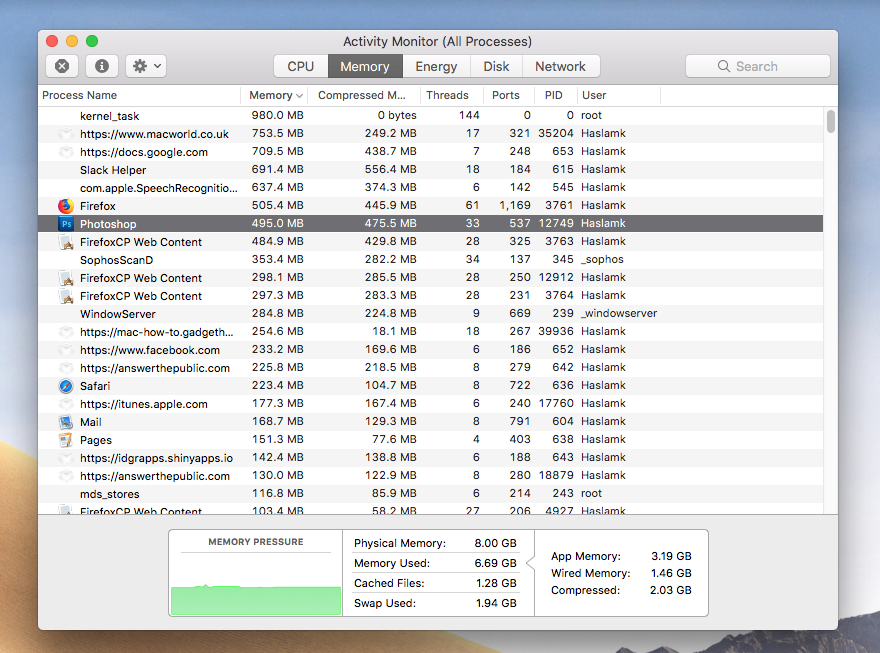Sort by the PID column header
This screenshot has width=880, height=653.
pos(556,95)
